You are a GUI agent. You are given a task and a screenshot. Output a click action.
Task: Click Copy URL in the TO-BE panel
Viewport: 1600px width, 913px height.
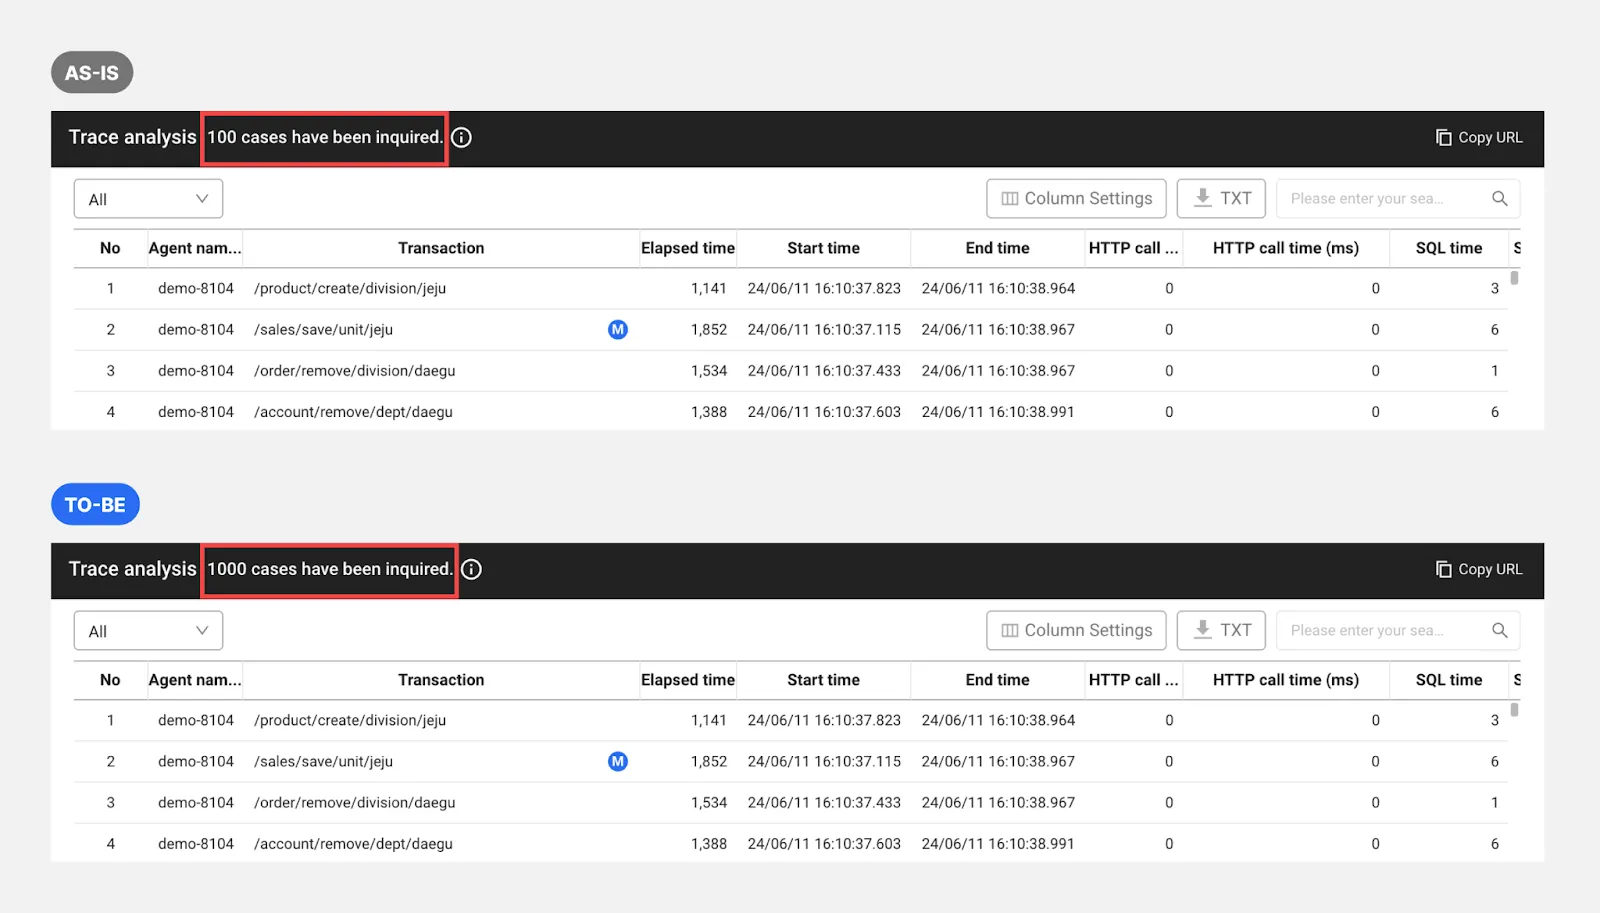pos(1479,570)
